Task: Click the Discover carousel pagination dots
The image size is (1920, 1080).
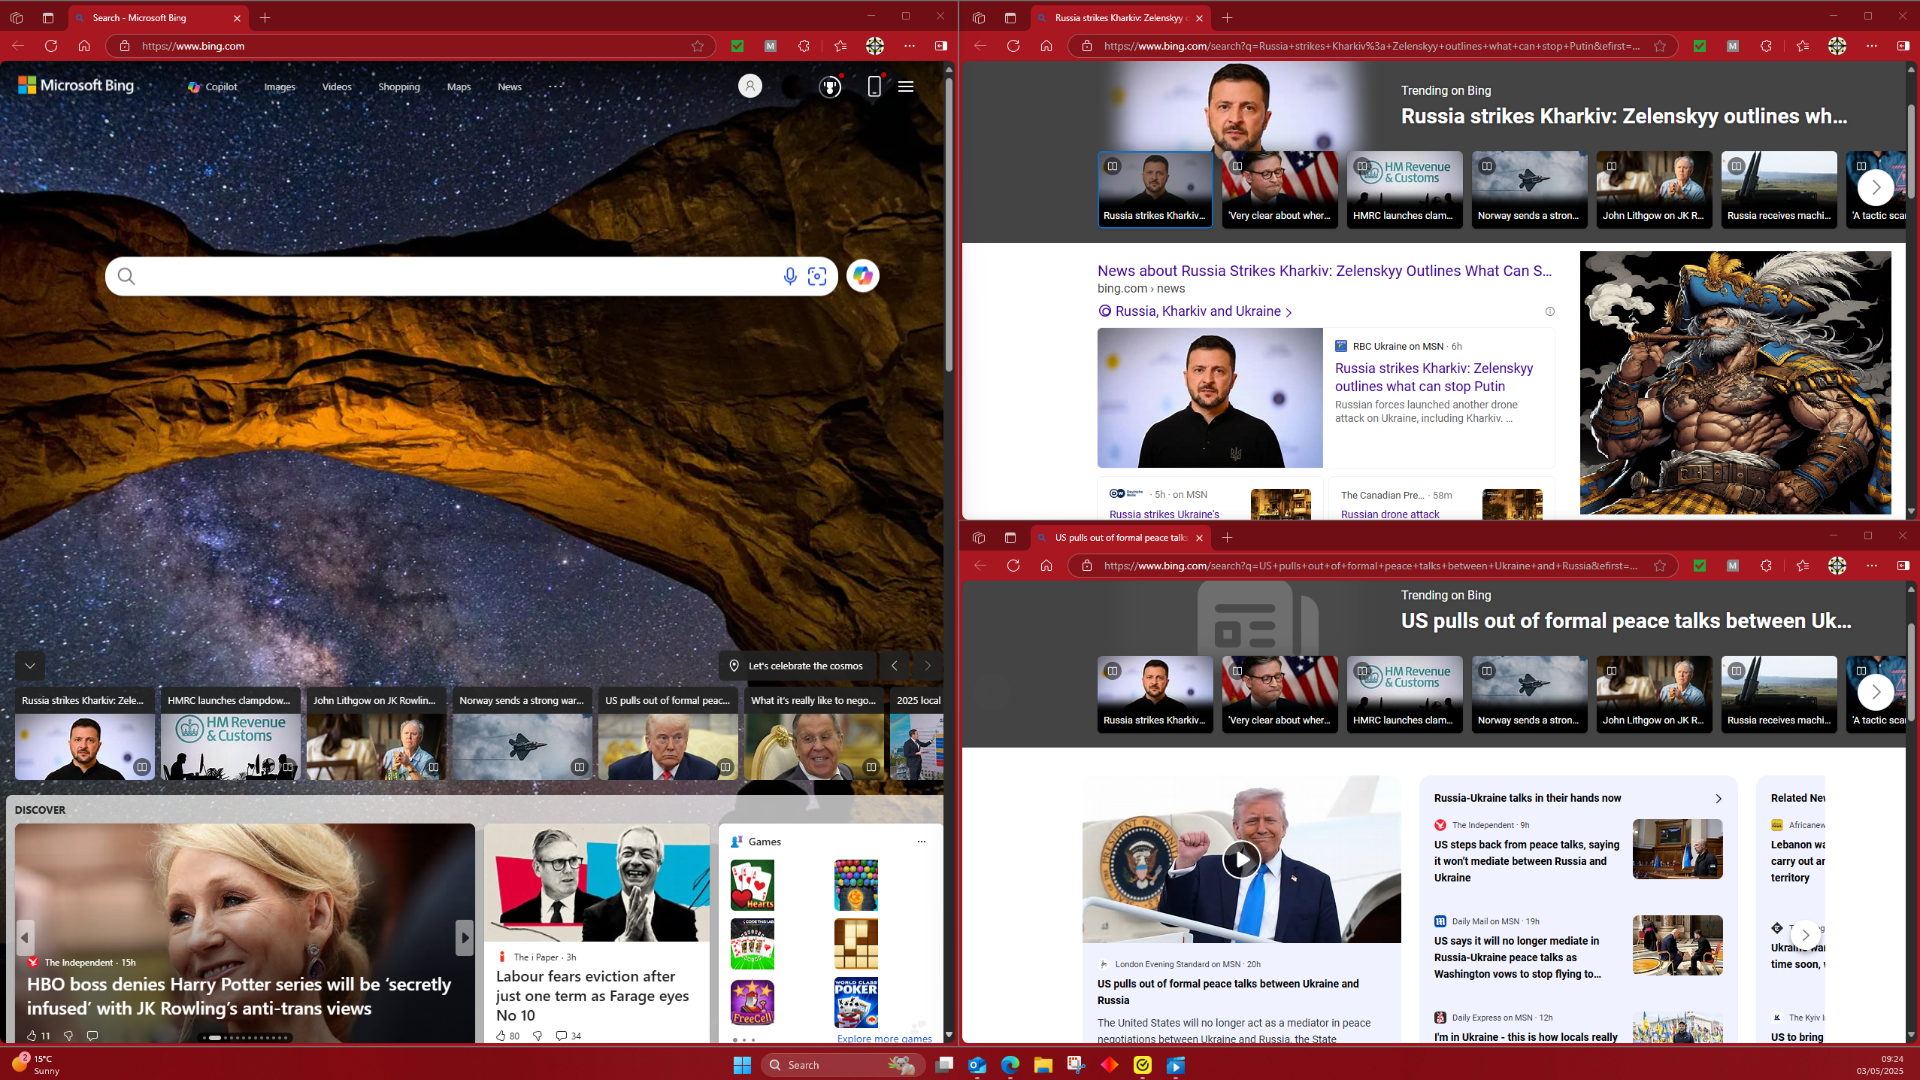Action: tap(246, 1038)
